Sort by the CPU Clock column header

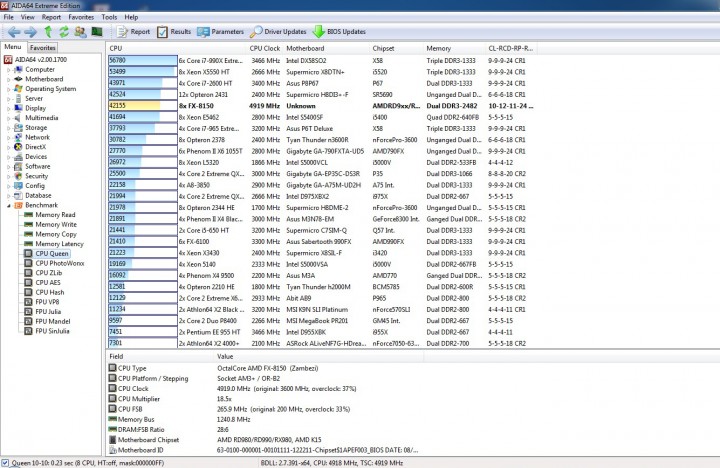coord(265,48)
